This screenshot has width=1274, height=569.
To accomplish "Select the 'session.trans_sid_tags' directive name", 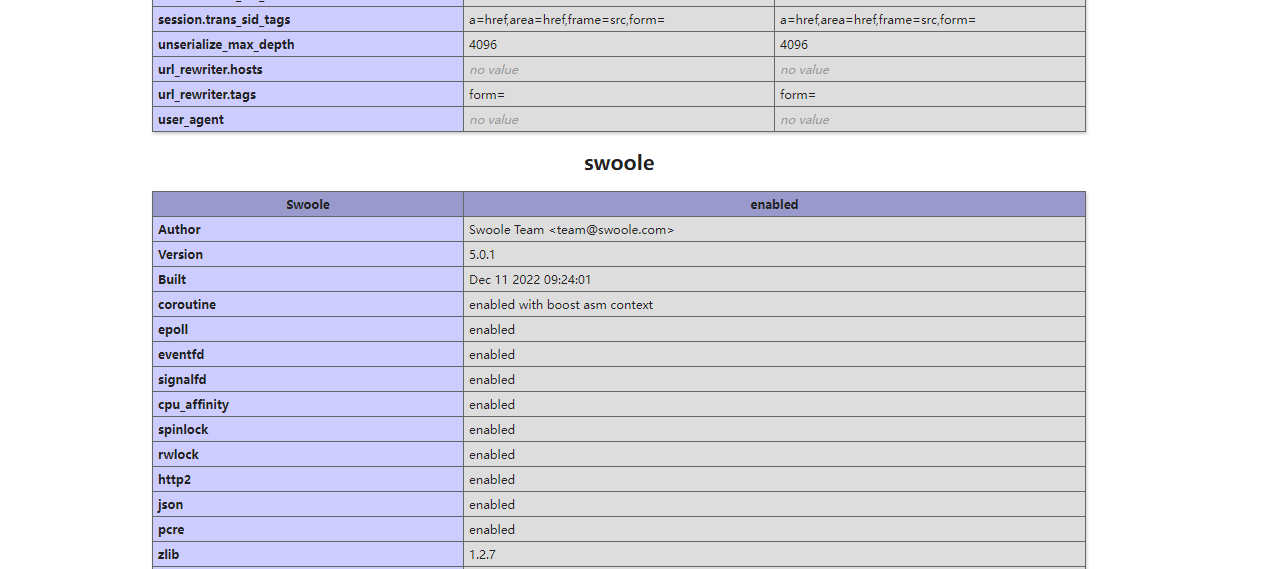I will coord(224,19).
